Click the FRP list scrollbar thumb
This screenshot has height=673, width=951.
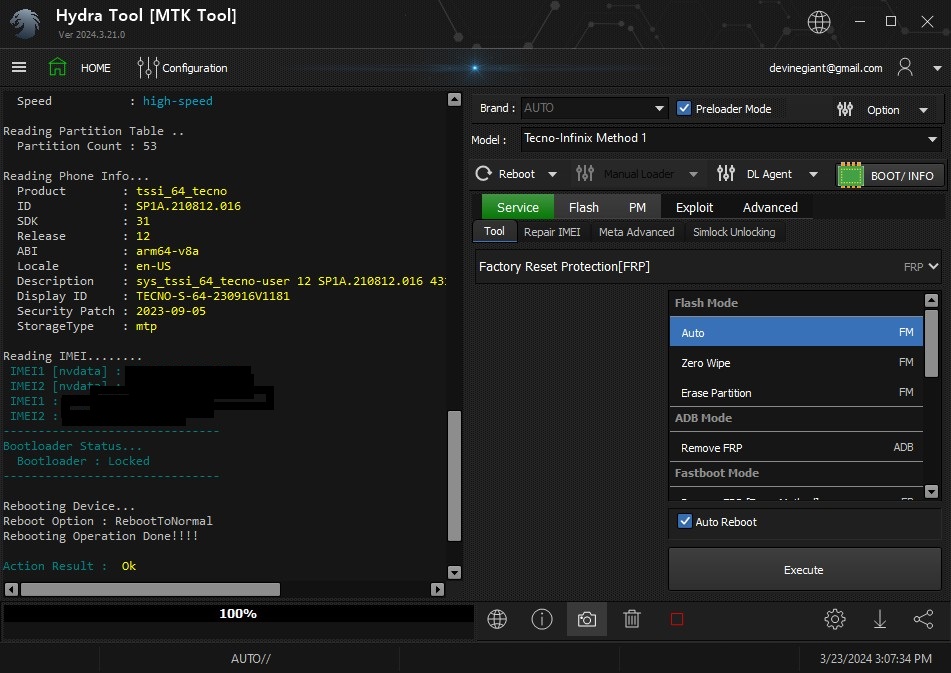(932, 343)
